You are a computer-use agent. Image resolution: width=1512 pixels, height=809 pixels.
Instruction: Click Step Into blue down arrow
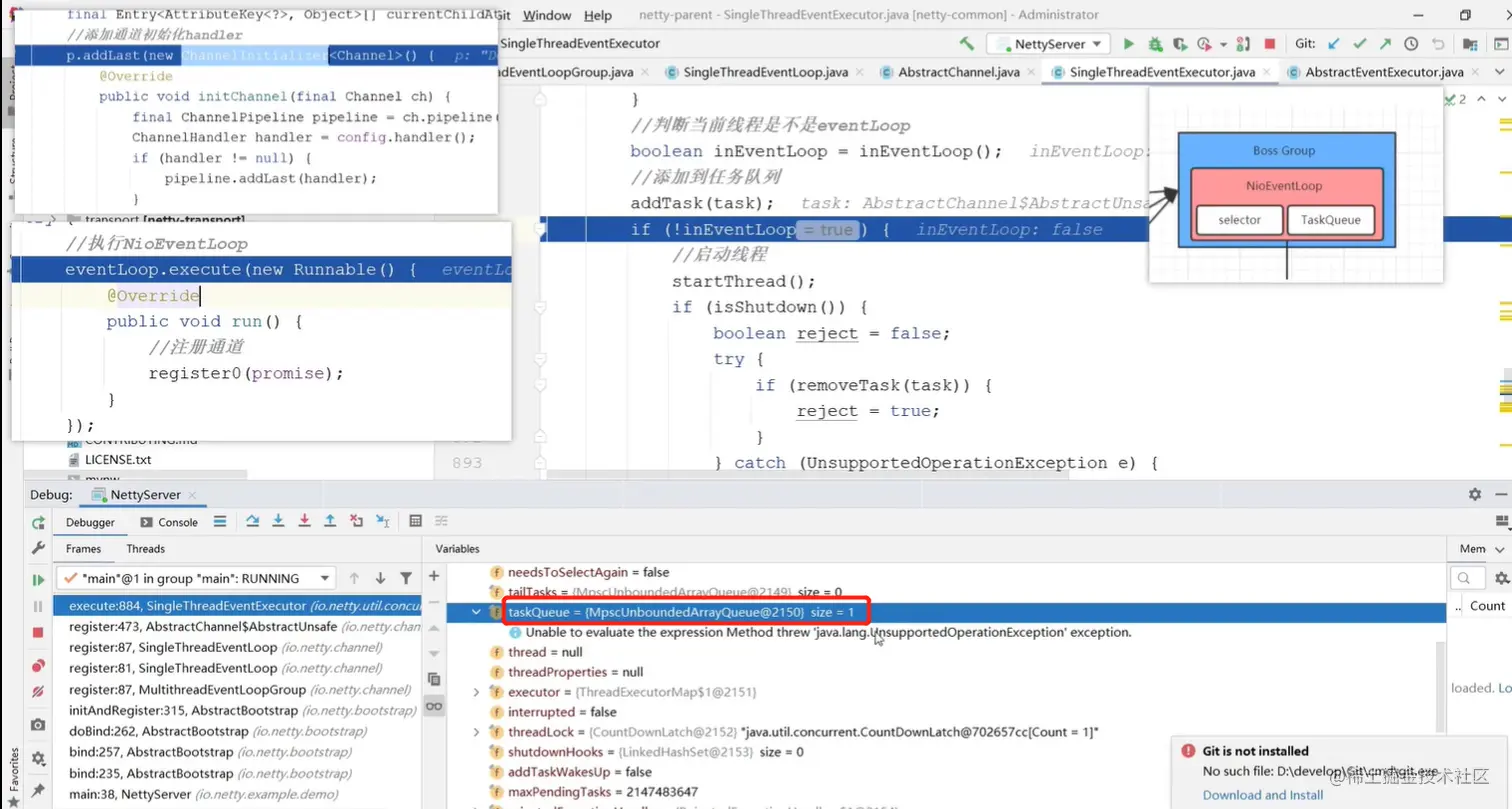pyautogui.click(x=278, y=522)
